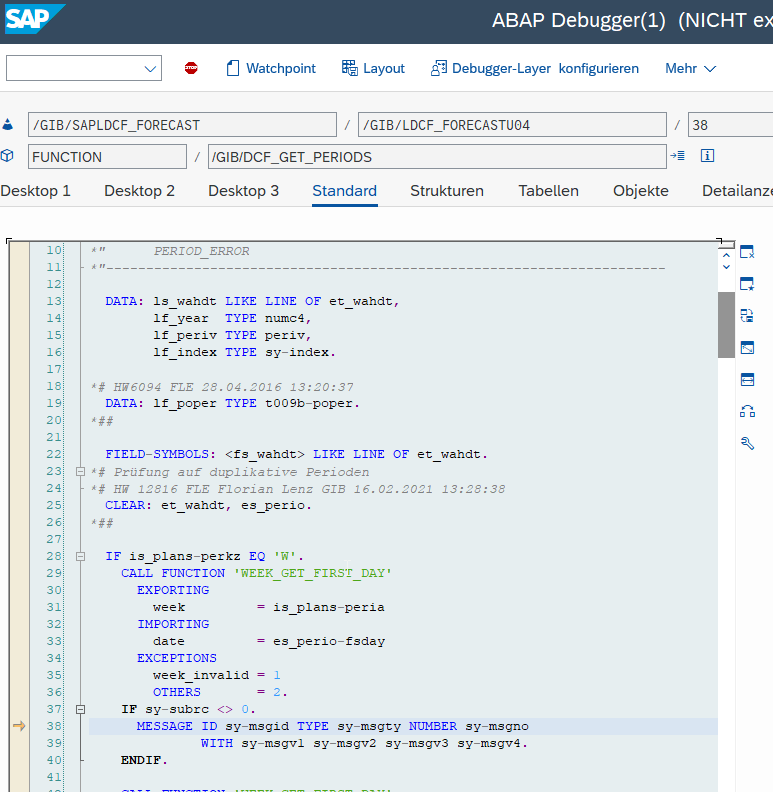Open the Layout toolbar option

point(373,68)
